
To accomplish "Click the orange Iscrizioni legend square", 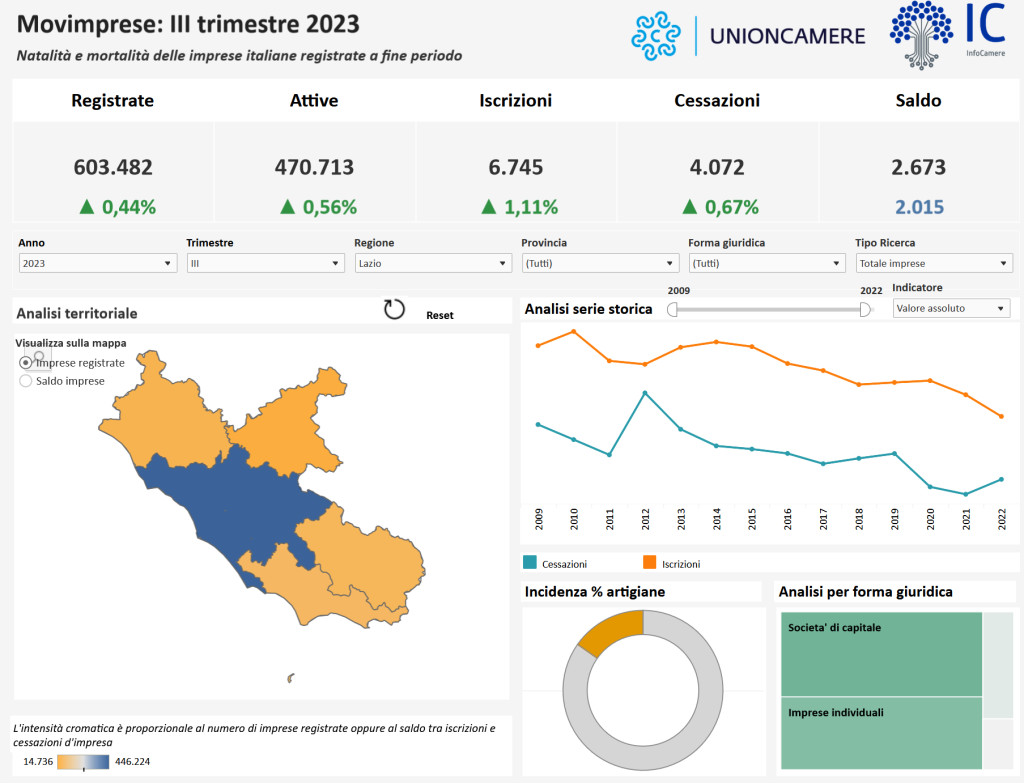I will point(649,563).
